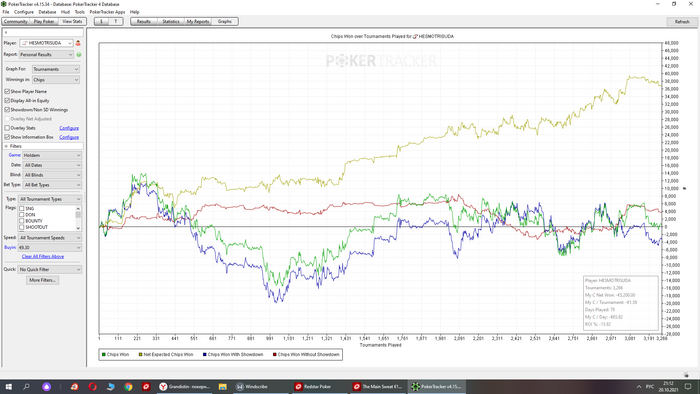The width and height of the screenshot is (700, 394).
Task: Switch to the My Reports tab
Action: click(198, 21)
